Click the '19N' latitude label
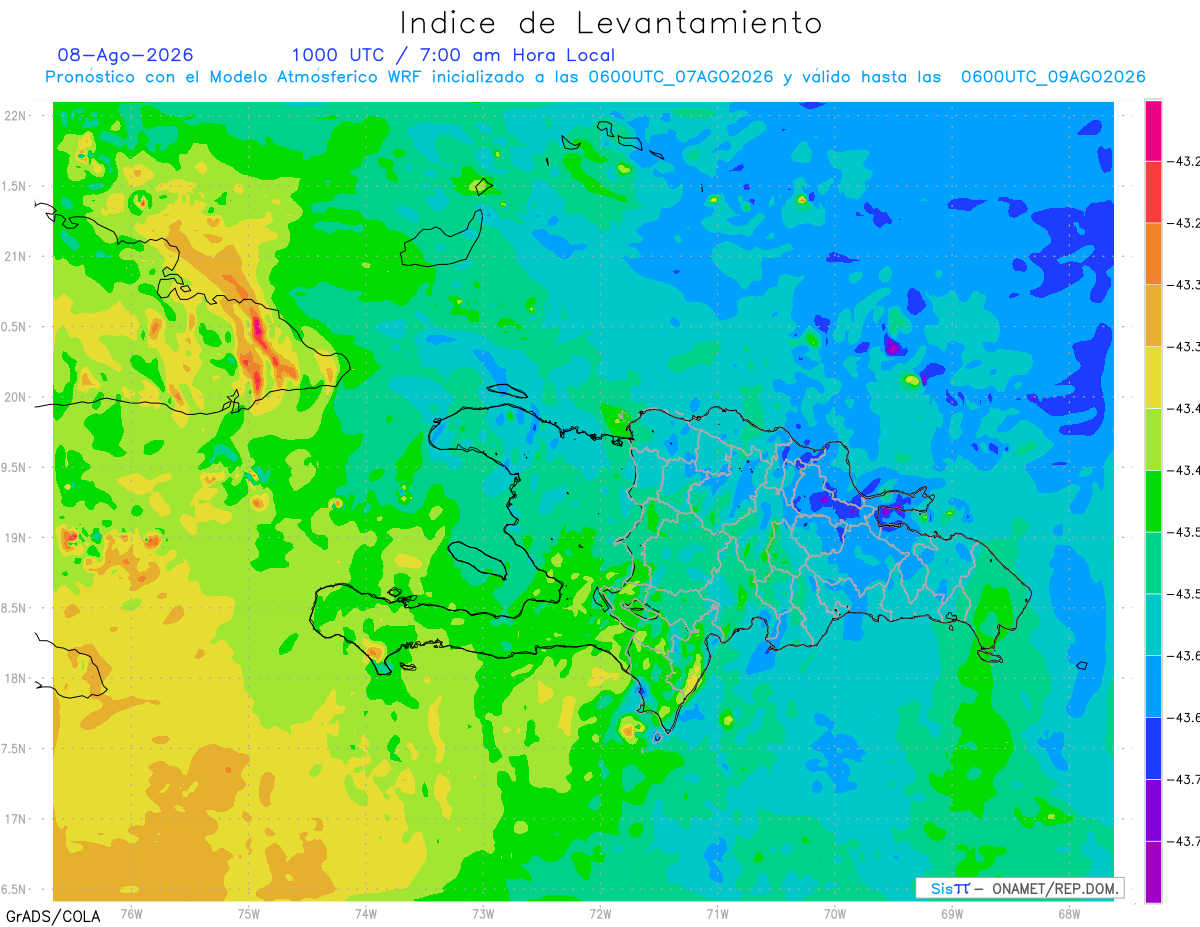The height and width of the screenshot is (927, 1200). (15, 538)
